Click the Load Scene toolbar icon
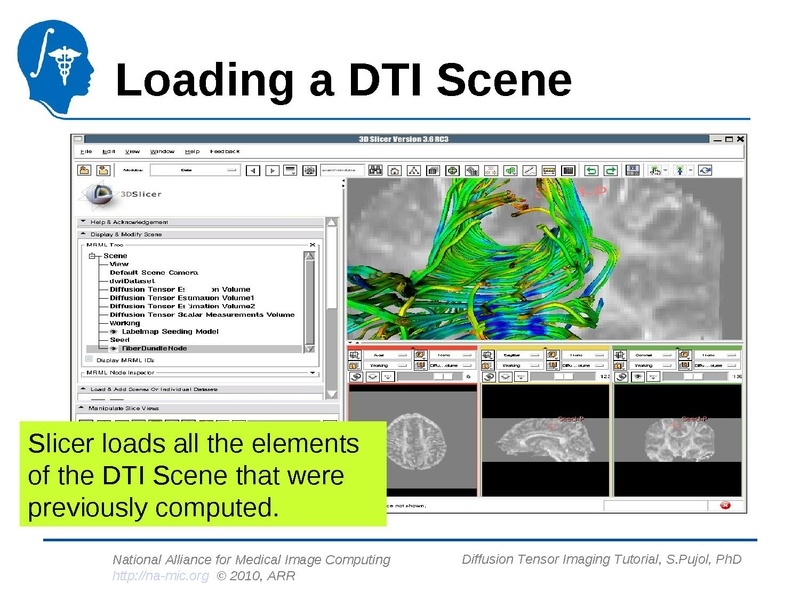 84,170
